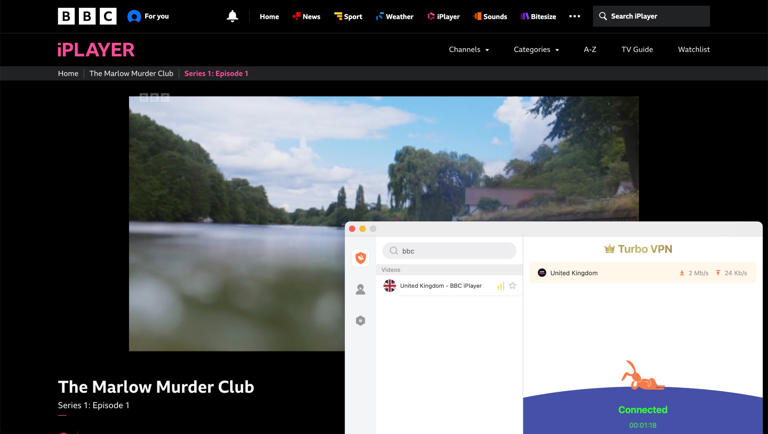Click the United Kingdom connection status bar
This screenshot has height=434, width=768.
pyautogui.click(x=642, y=273)
